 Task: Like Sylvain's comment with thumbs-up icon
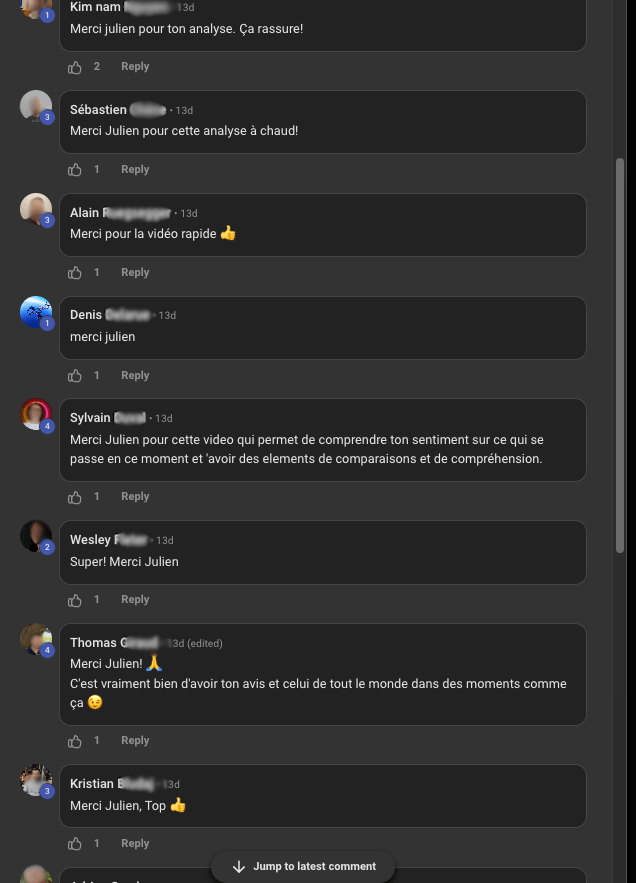pyautogui.click(x=75, y=497)
